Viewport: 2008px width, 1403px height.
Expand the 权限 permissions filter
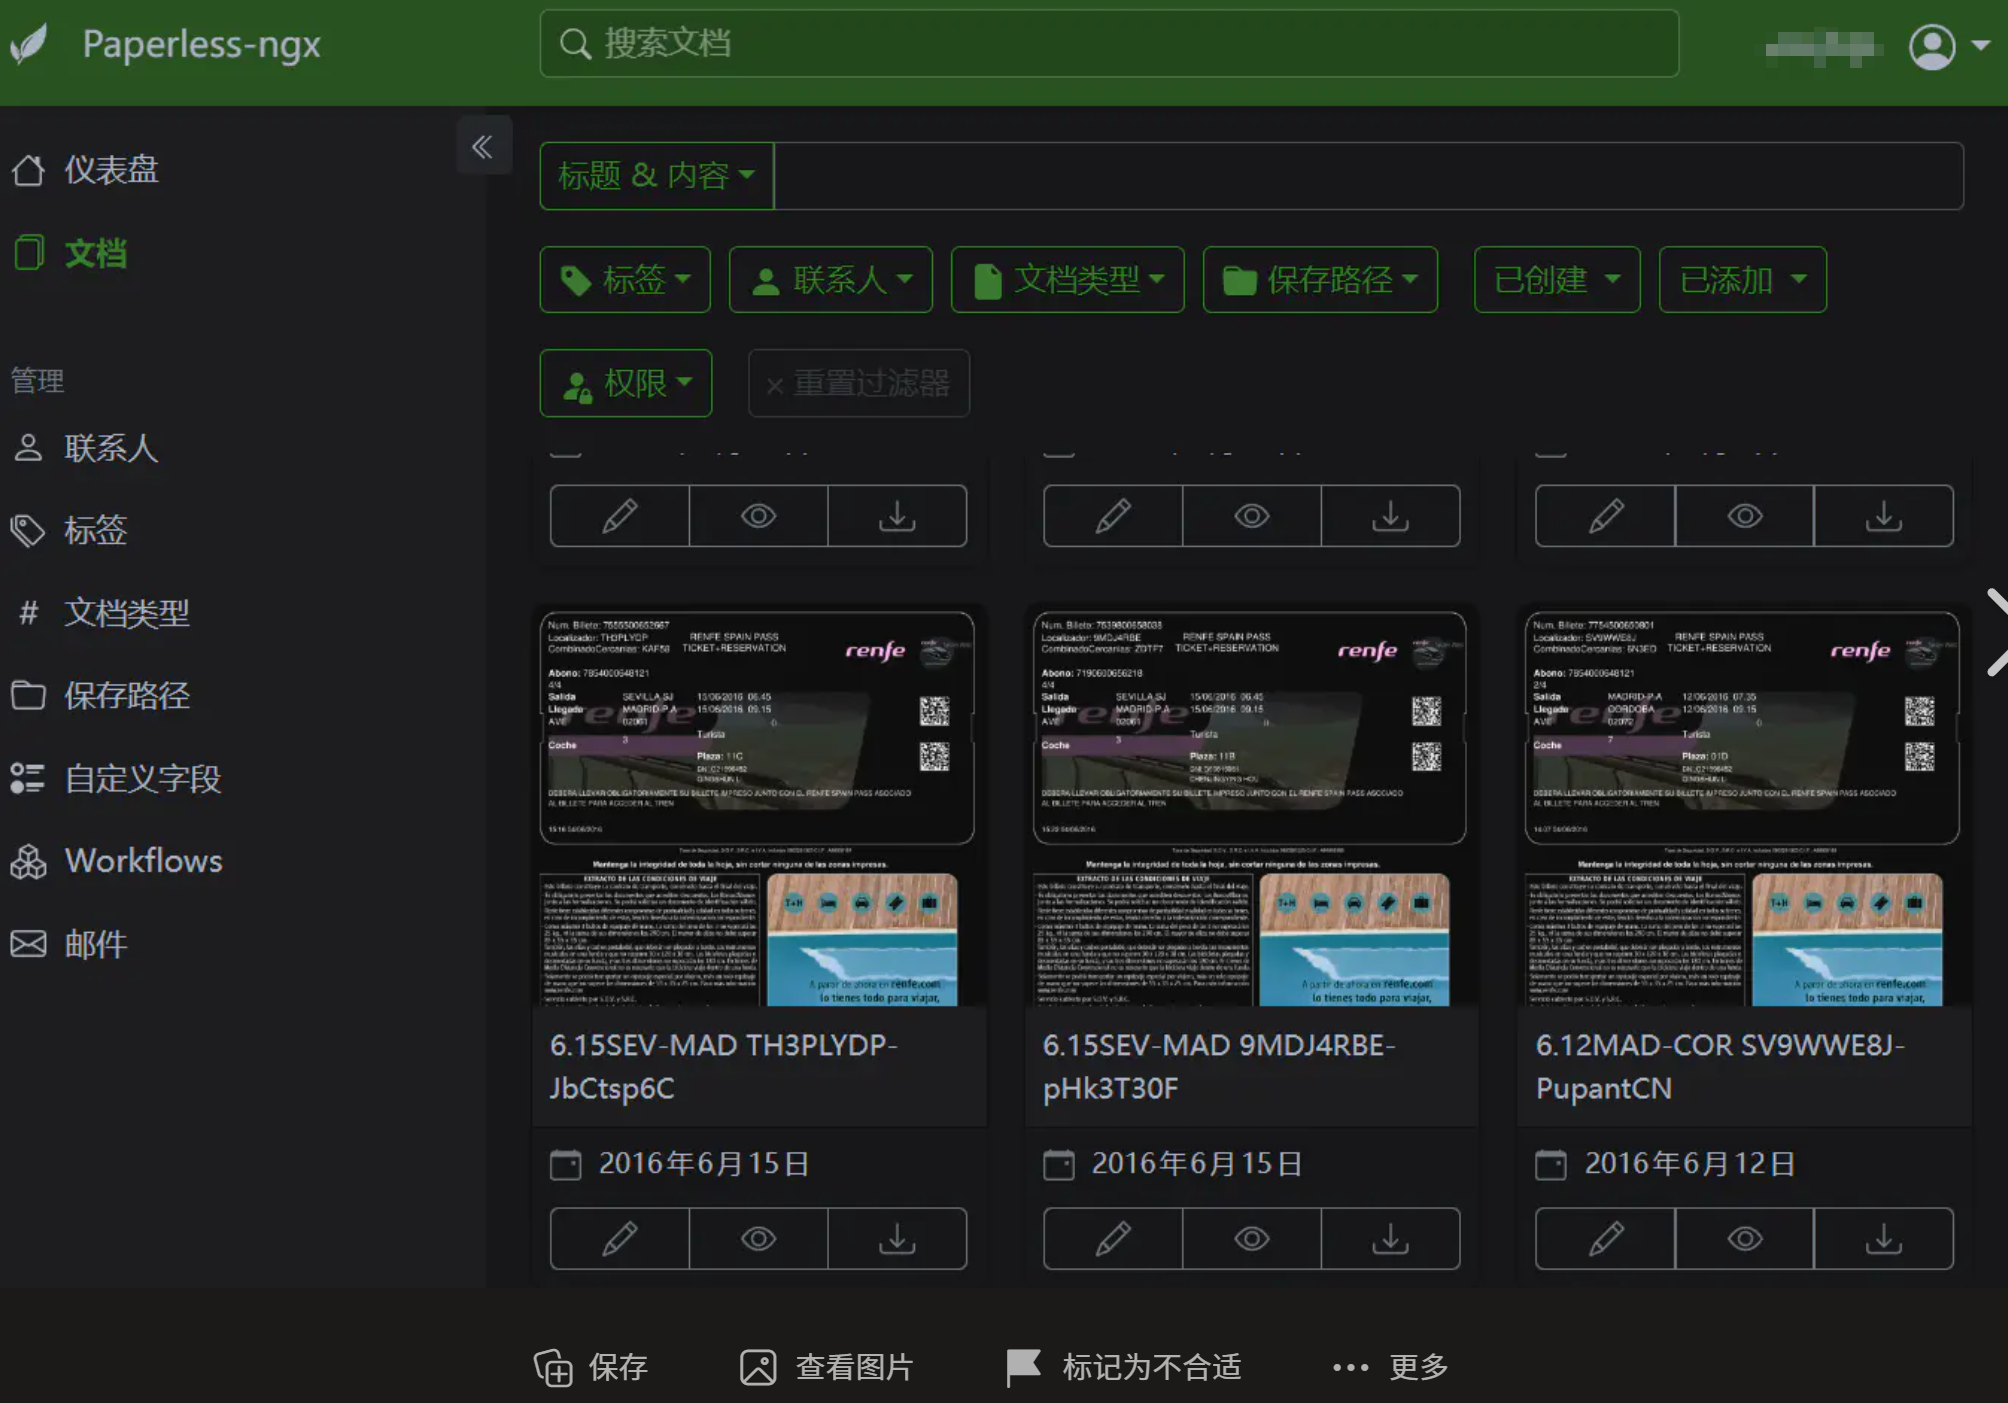(626, 383)
